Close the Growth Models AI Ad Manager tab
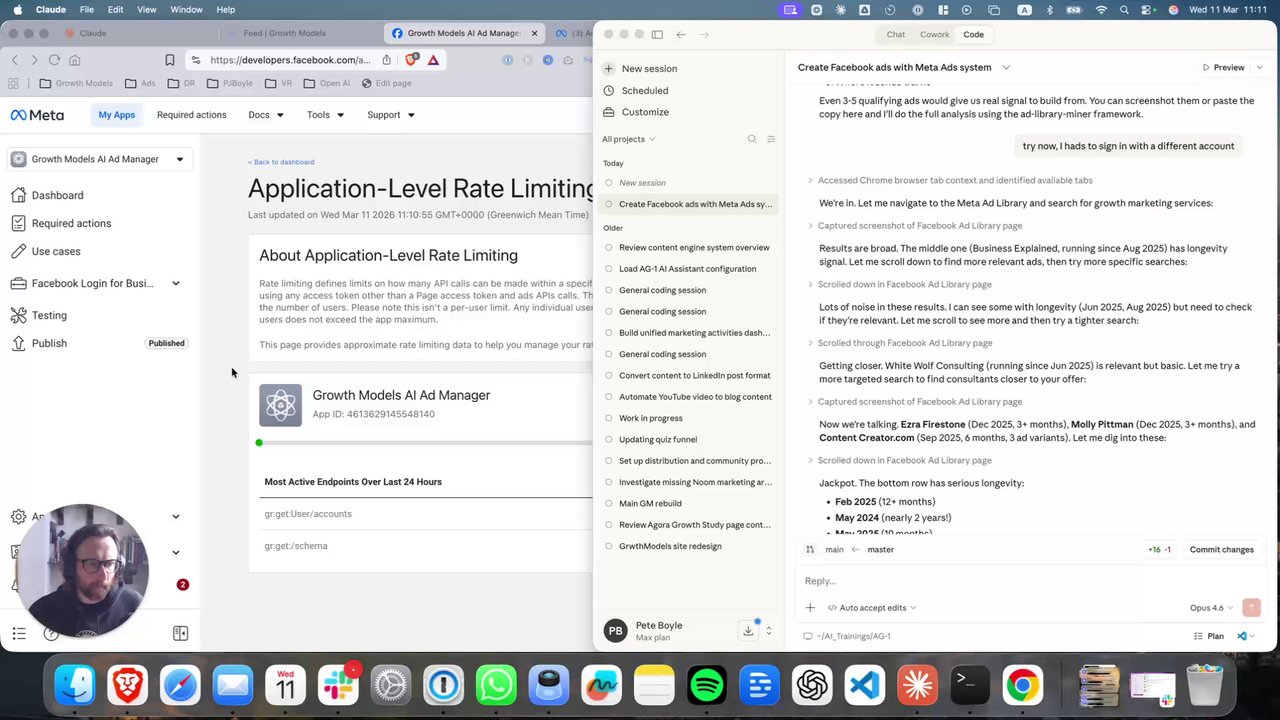The height and width of the screenshot is (720, 1280). coord(534,33)
